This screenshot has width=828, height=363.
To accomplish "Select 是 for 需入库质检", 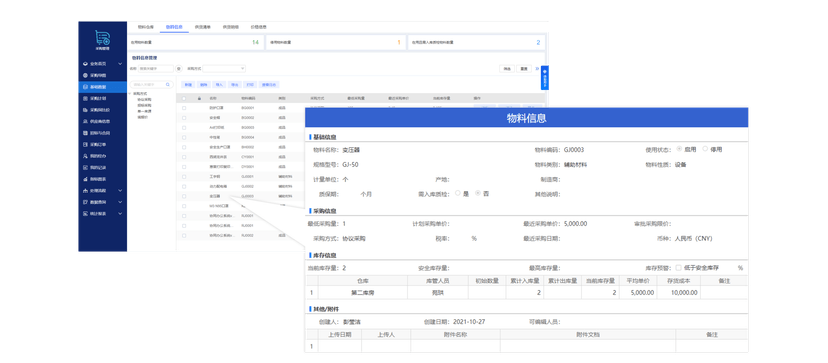I will (458, 193).
